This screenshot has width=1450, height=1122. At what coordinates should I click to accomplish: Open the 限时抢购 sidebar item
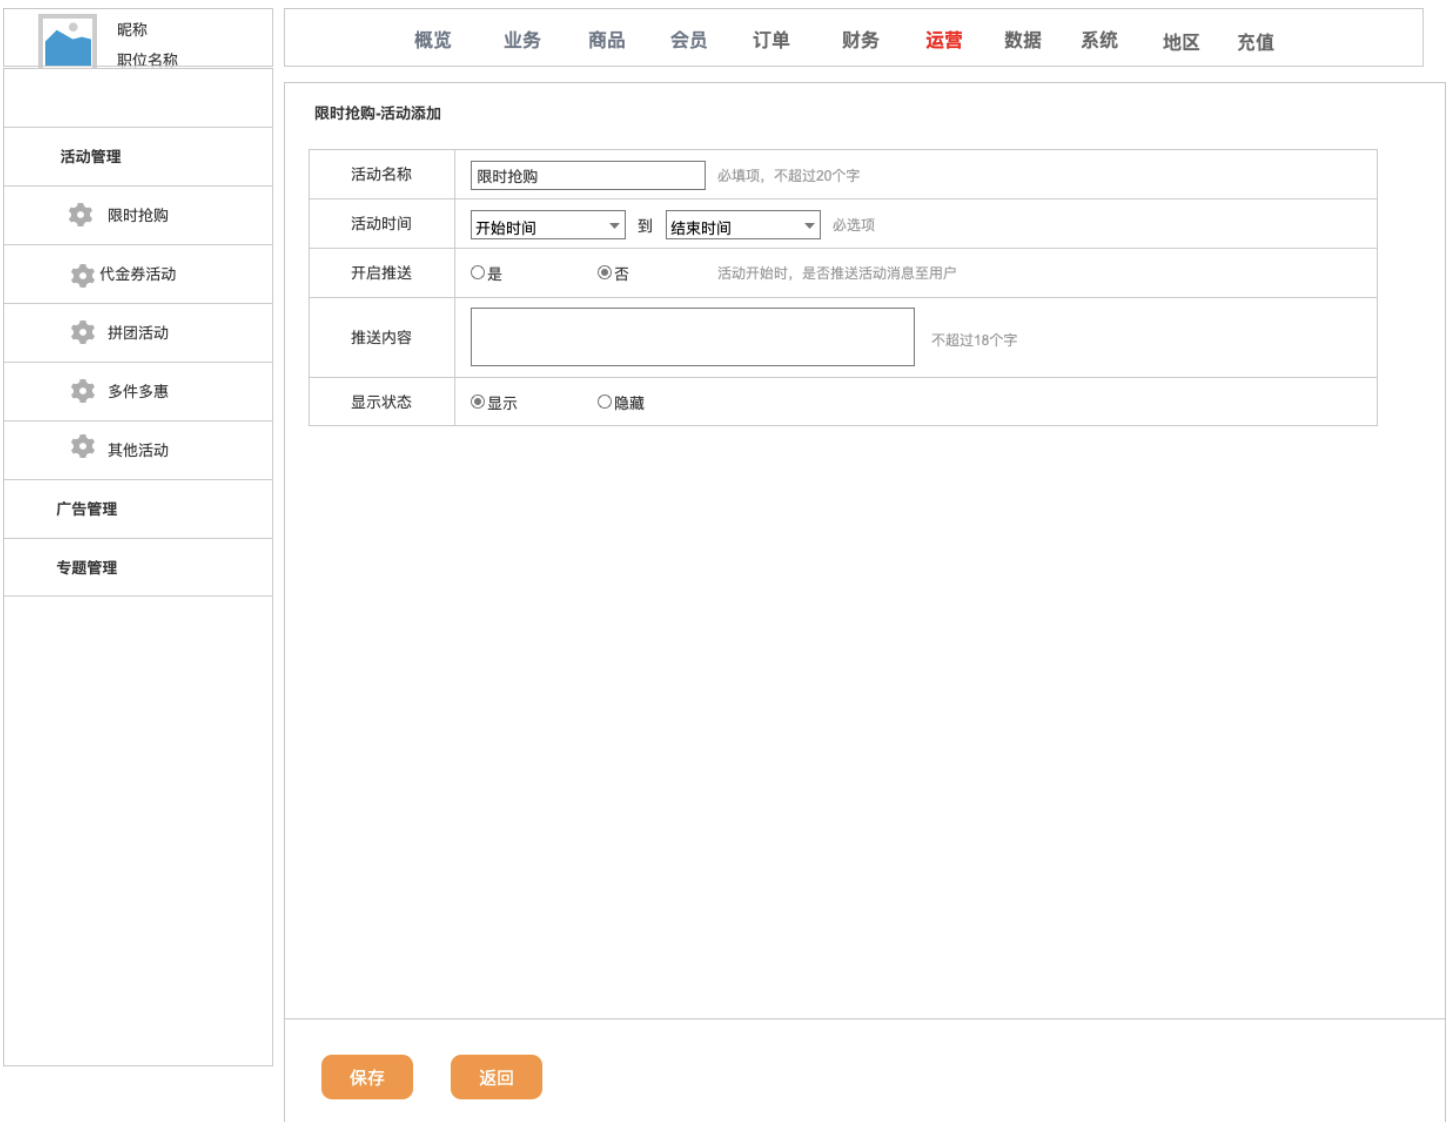(138, 215)
